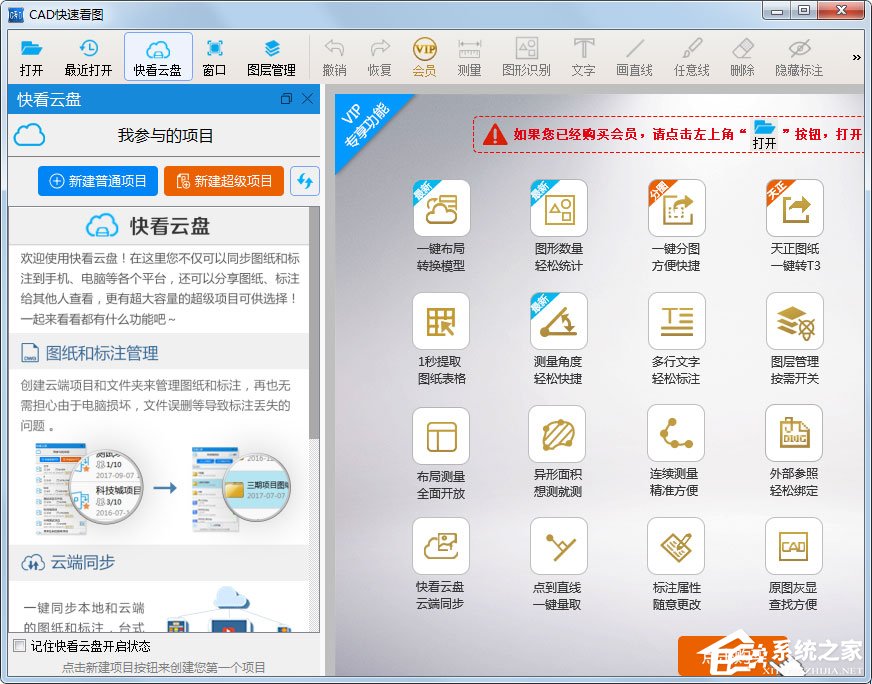Screen dimensions: 872x684
Task: Activate the 画直线 line drawing tool
Action: coord(636,56)
